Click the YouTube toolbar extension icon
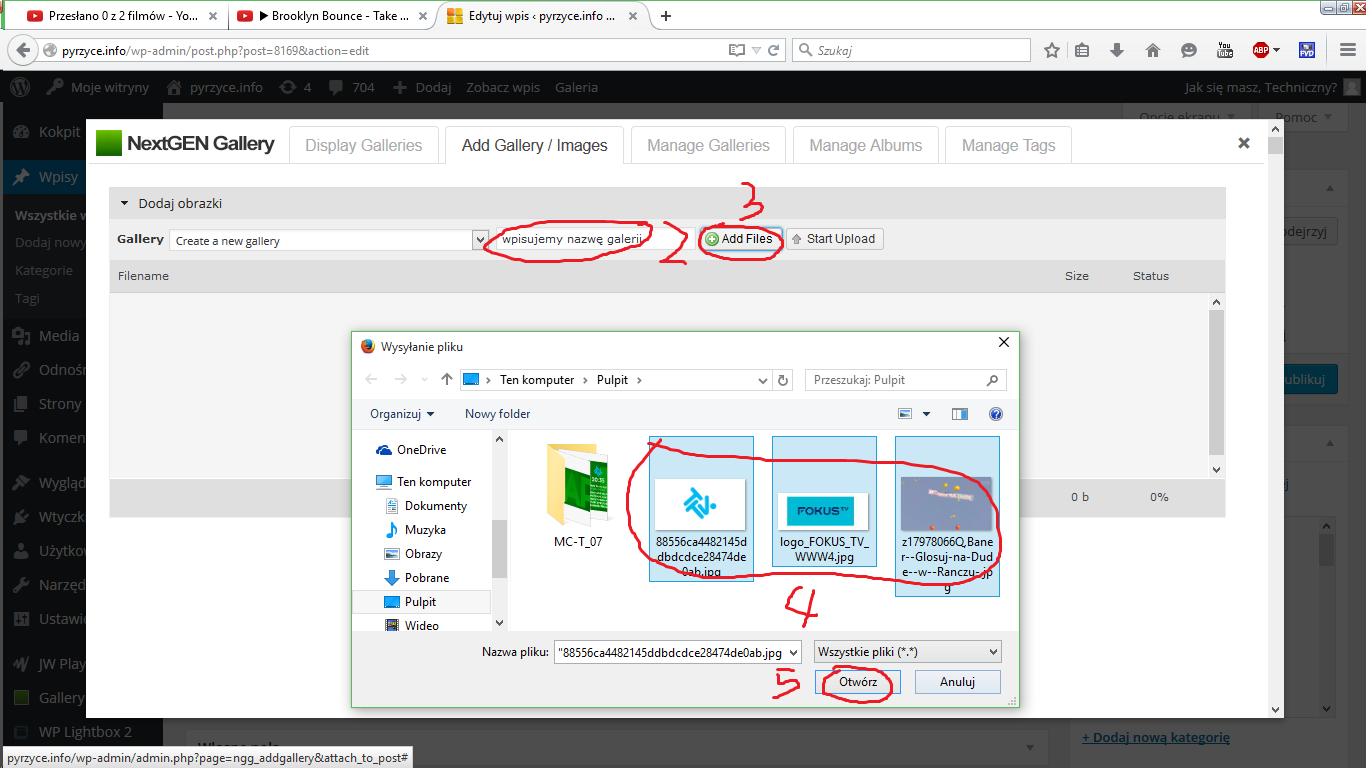The image size is (1366, 768). point(1225,50)
